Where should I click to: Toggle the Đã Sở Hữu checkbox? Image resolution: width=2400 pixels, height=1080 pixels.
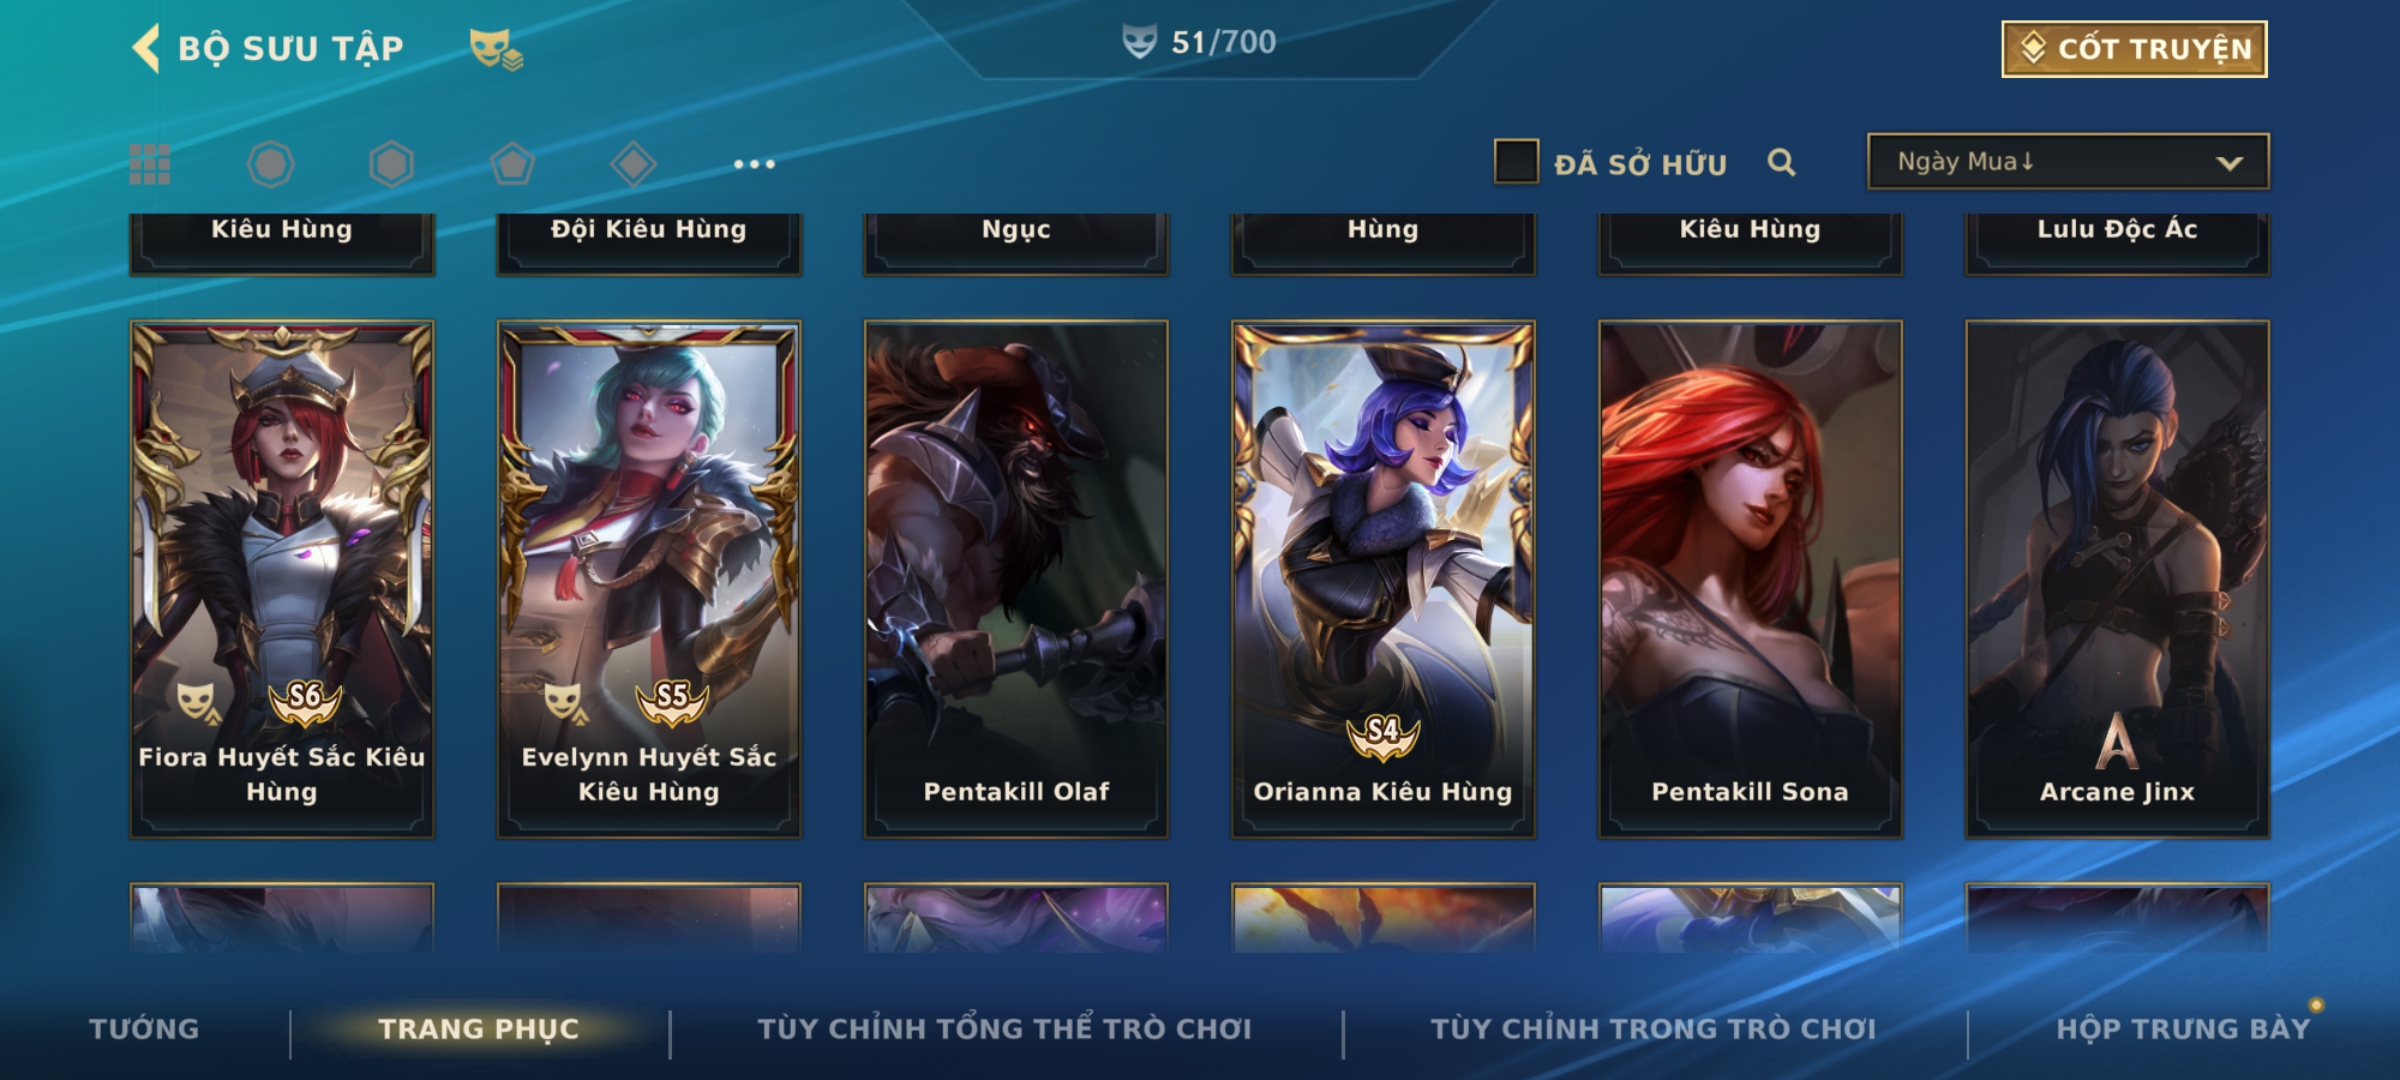click(1515, 161)
